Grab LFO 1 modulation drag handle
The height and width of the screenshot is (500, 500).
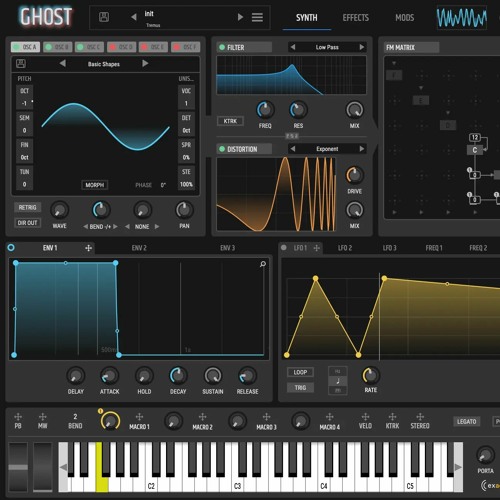coord(317,248)
